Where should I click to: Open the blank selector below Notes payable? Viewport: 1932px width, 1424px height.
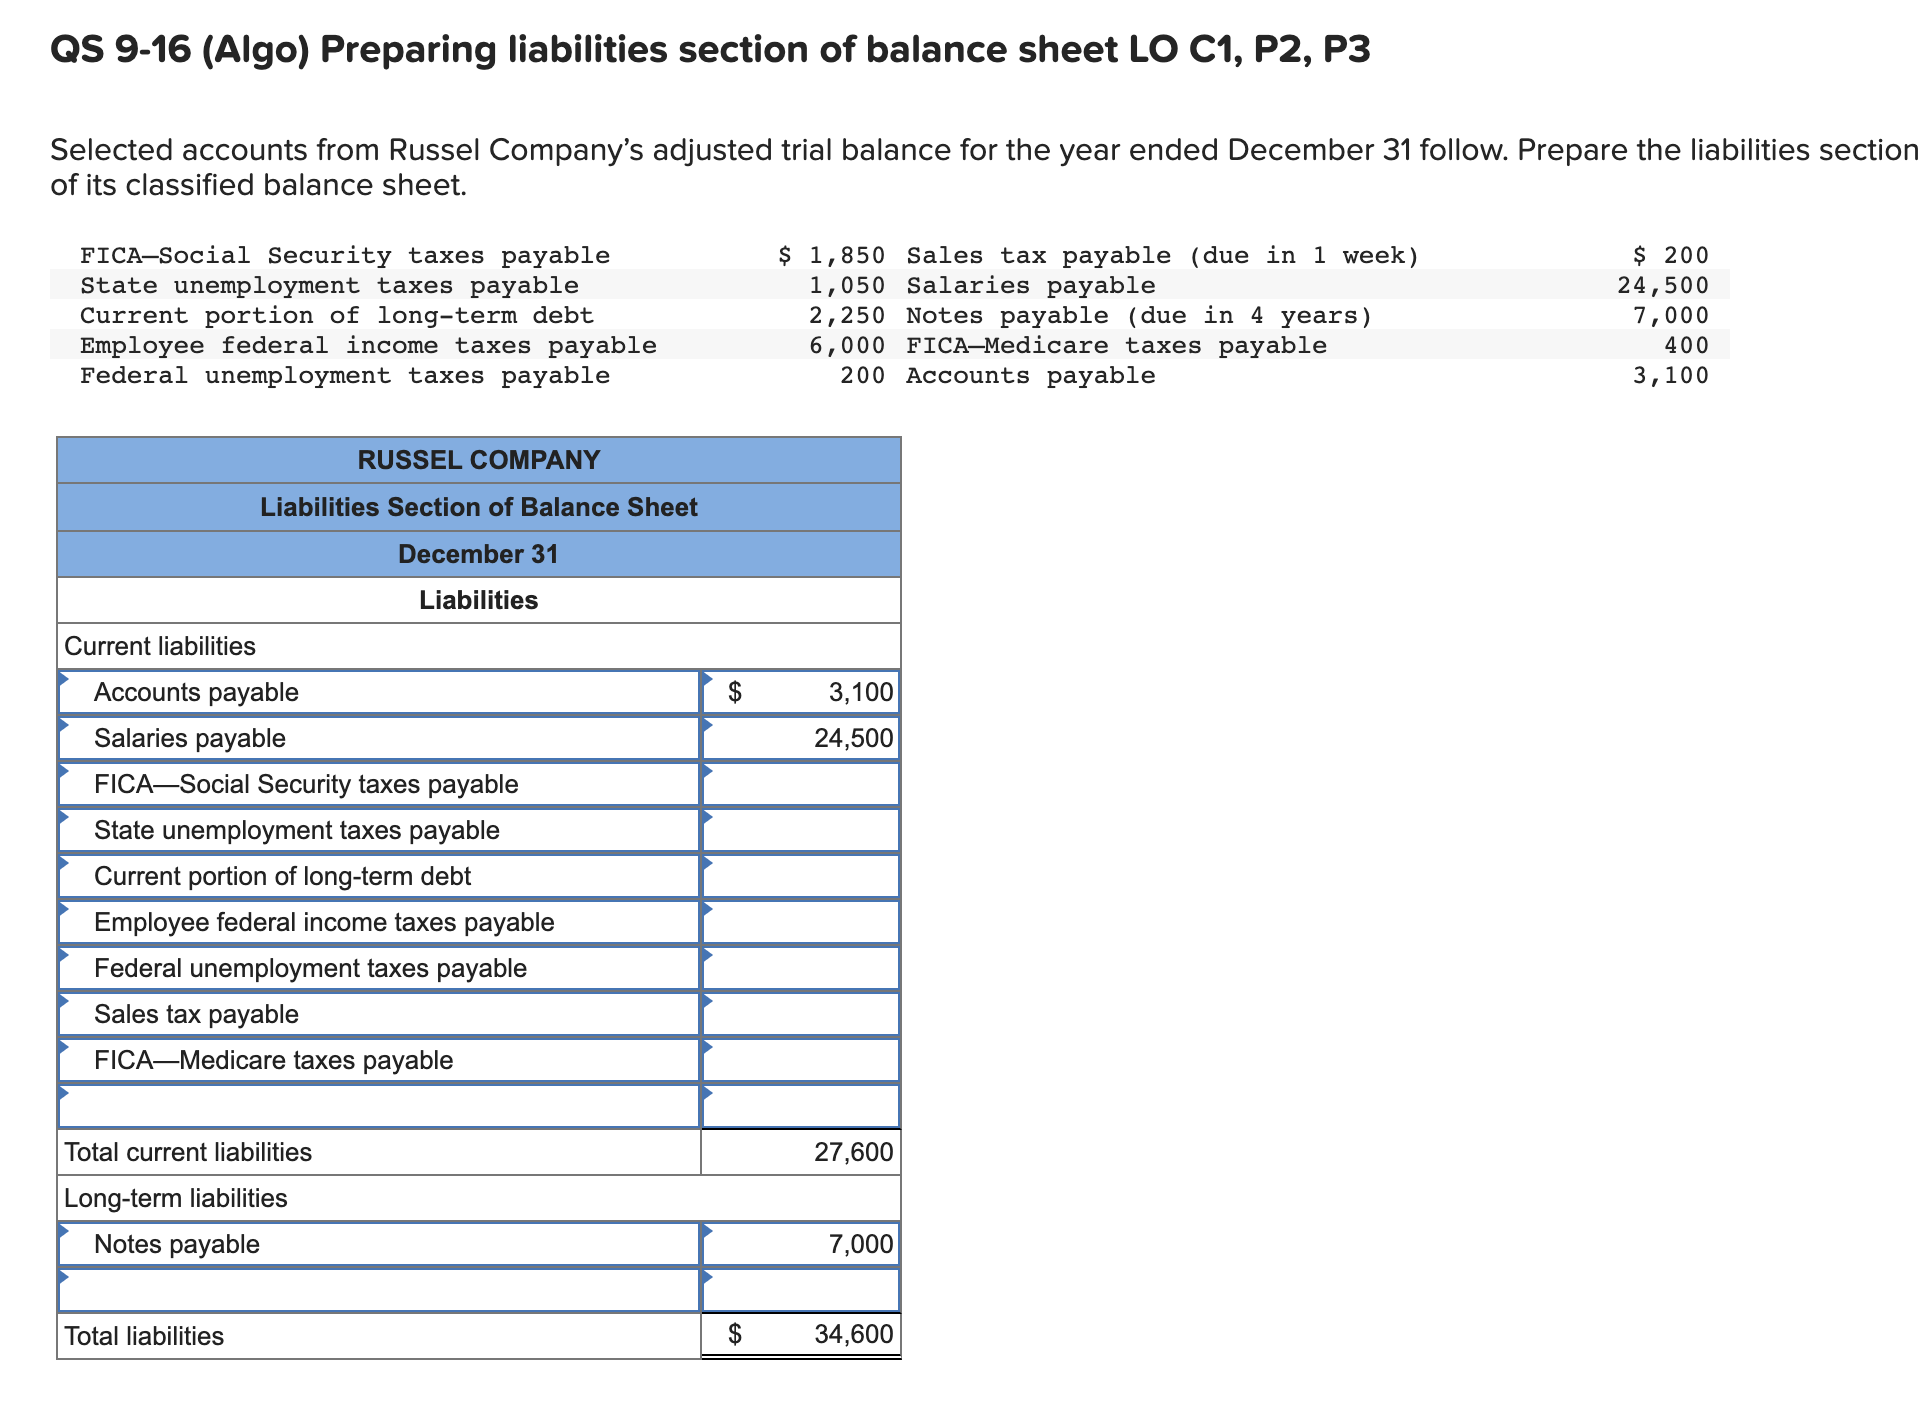[x=380, y=1290]
